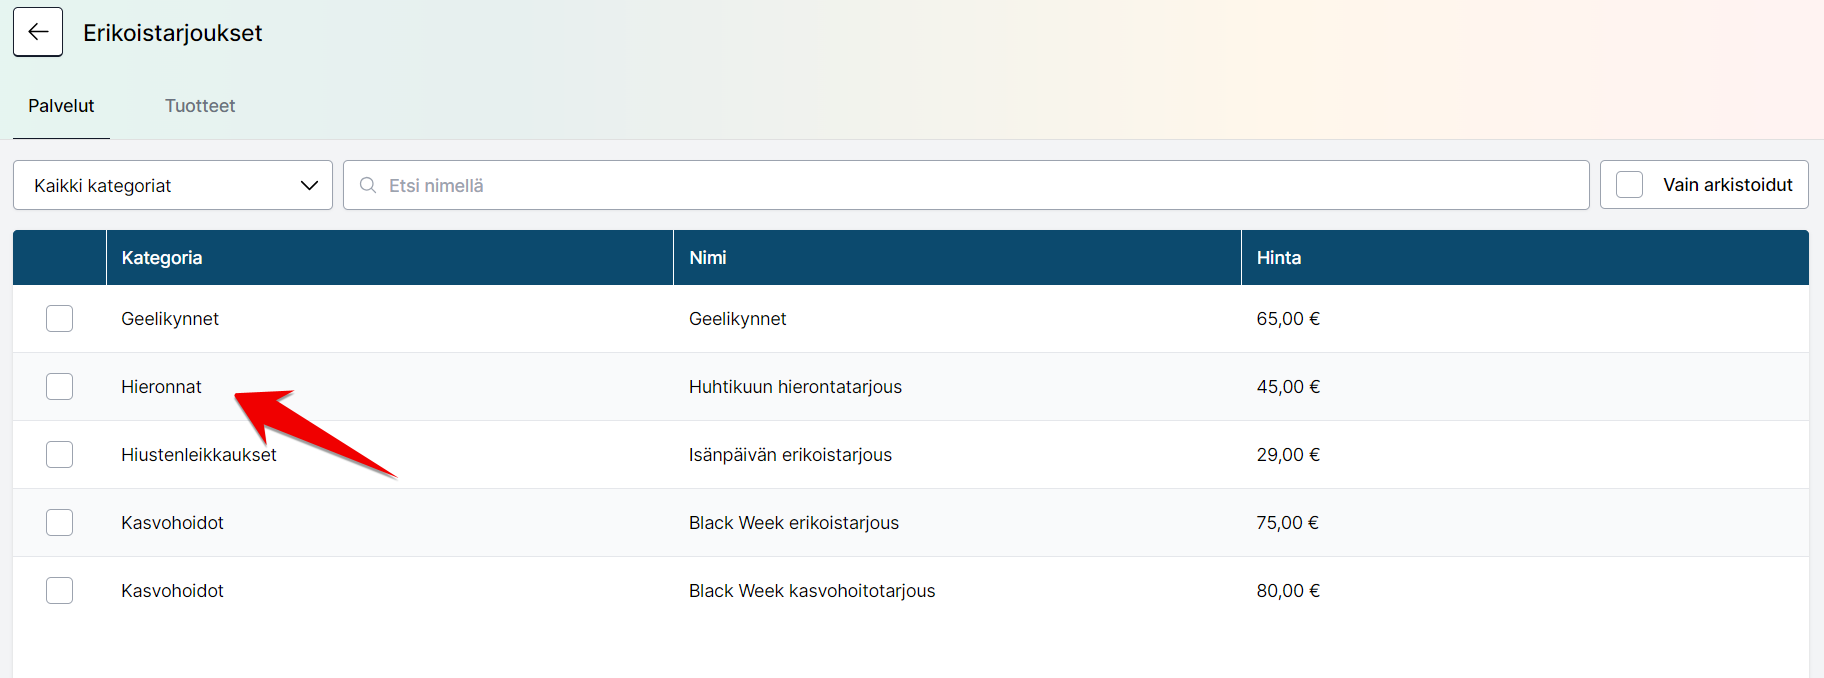
Task: Click the search magnifier icon
Action: point(368,185)
